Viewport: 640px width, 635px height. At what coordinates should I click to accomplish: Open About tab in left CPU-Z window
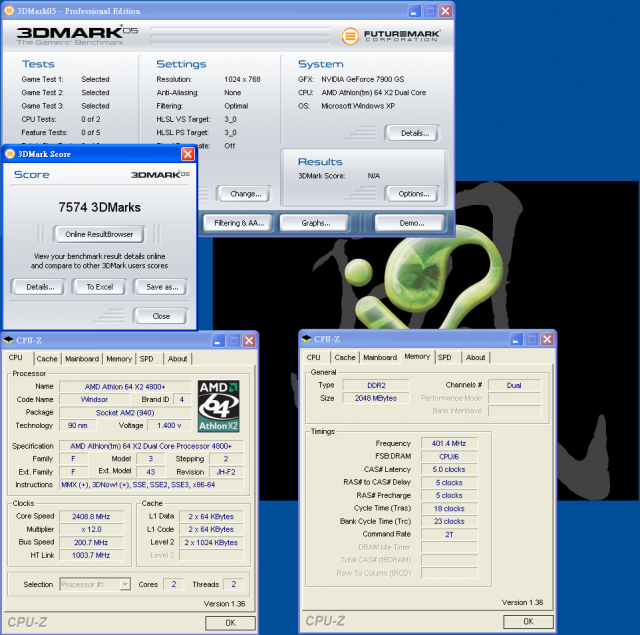(x=178, y=359)
